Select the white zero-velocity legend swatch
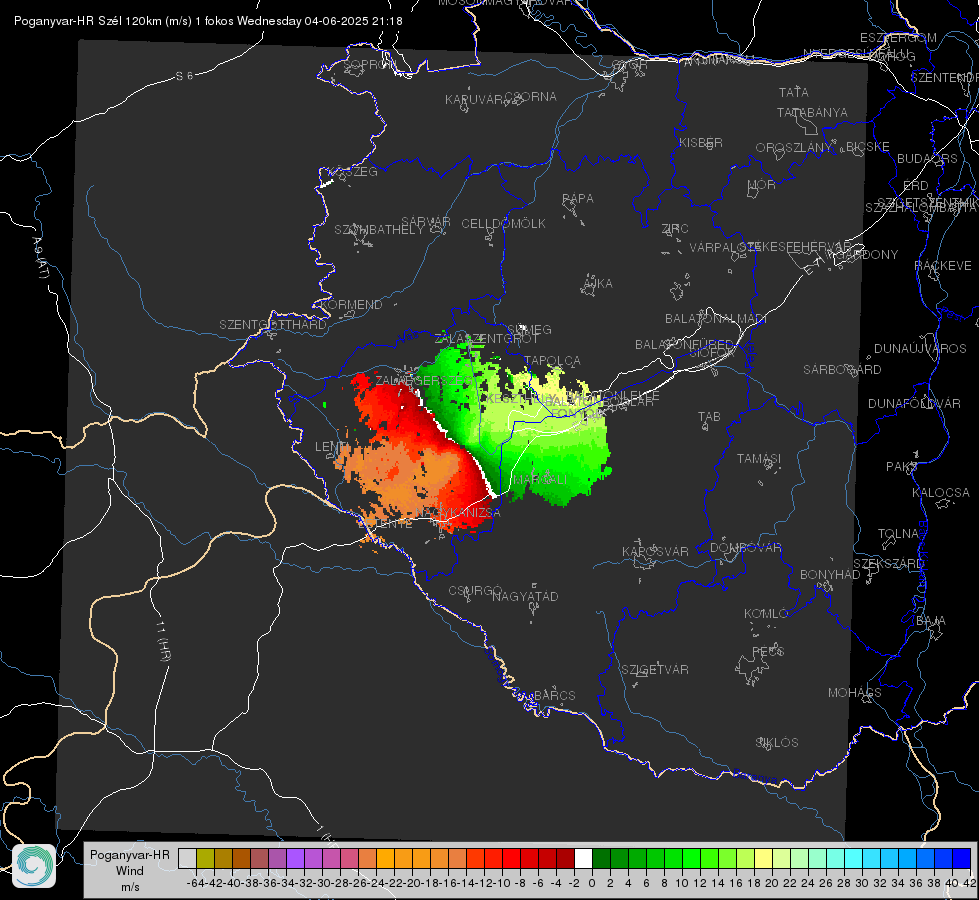 583,858
